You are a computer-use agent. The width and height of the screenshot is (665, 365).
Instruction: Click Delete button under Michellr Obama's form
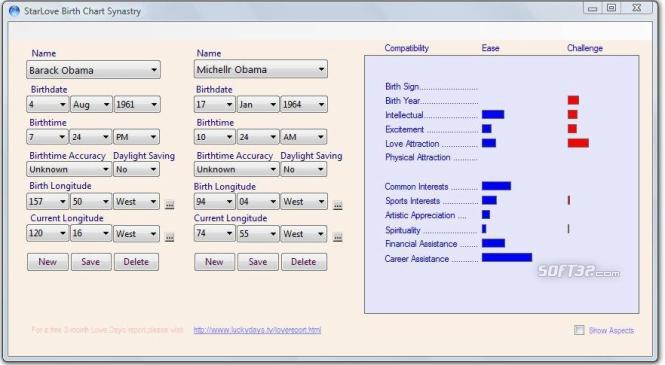[304, 262]
